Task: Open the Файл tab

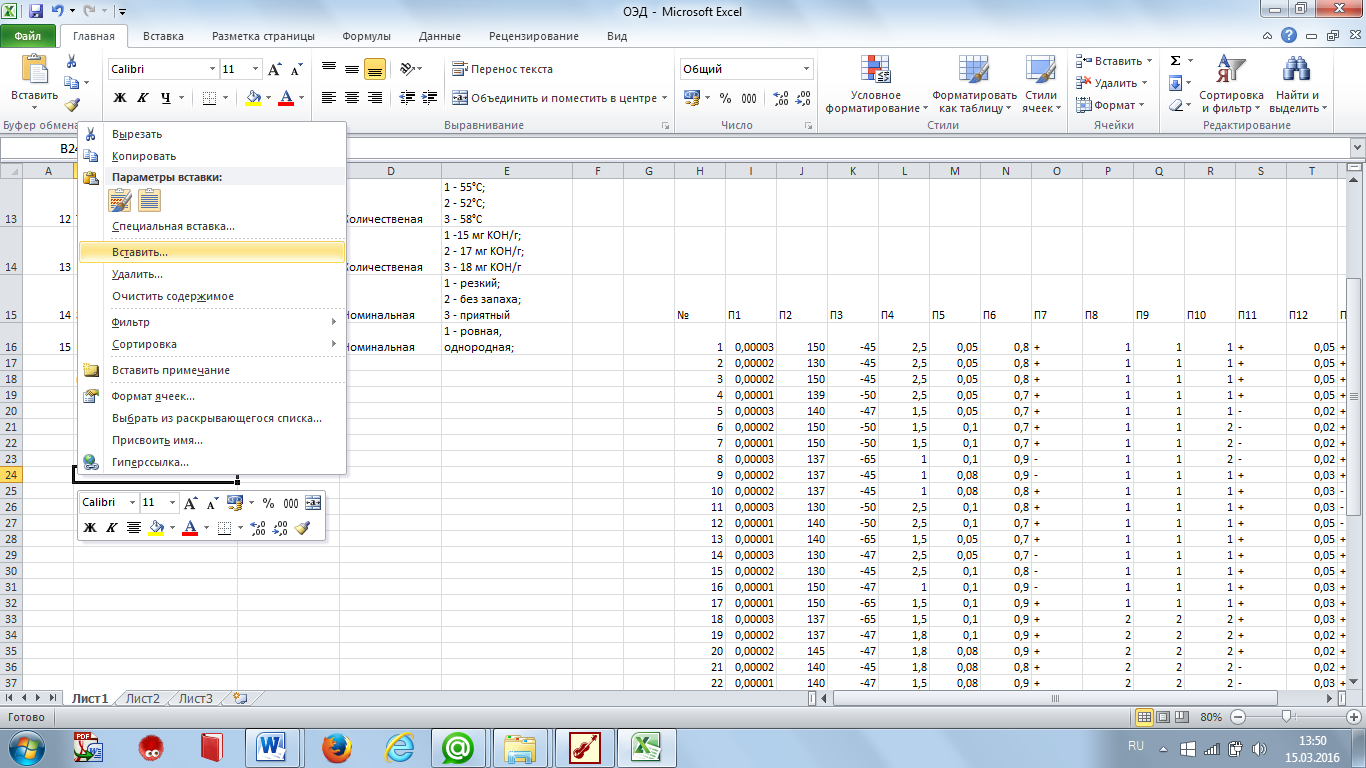Action: (x=28, y=36)
